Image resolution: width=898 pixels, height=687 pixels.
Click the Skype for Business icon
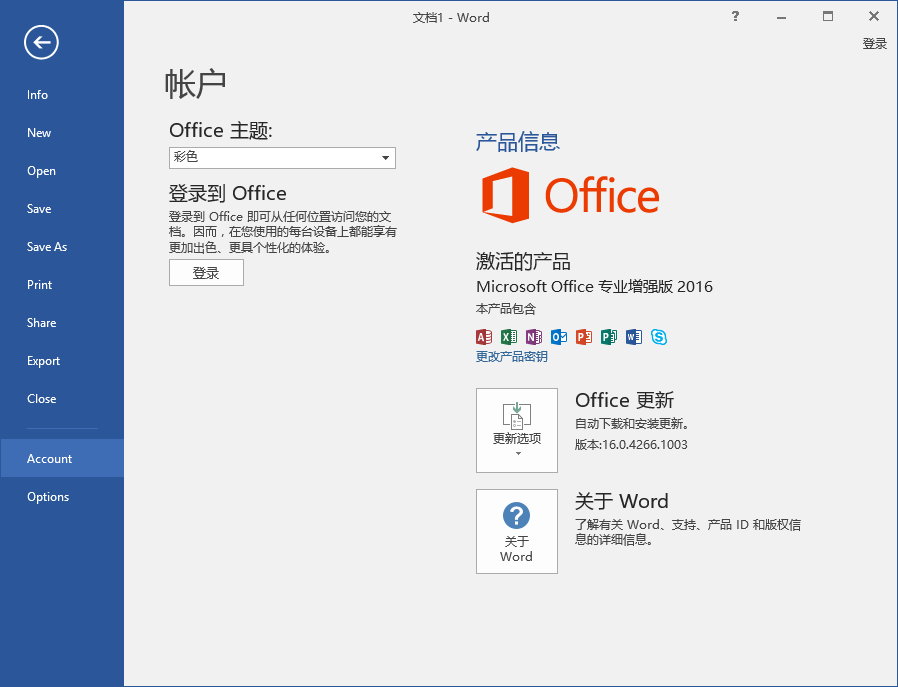pos(659,337)
